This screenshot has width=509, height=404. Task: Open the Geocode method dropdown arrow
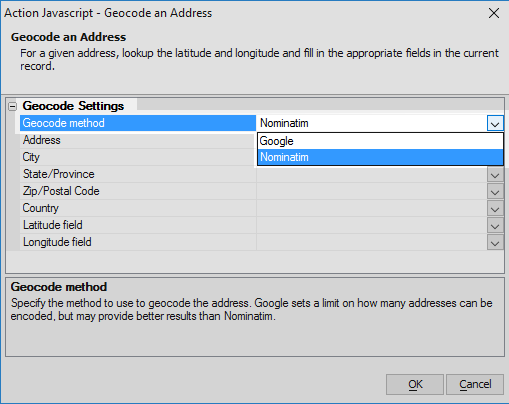coord(495,124)
